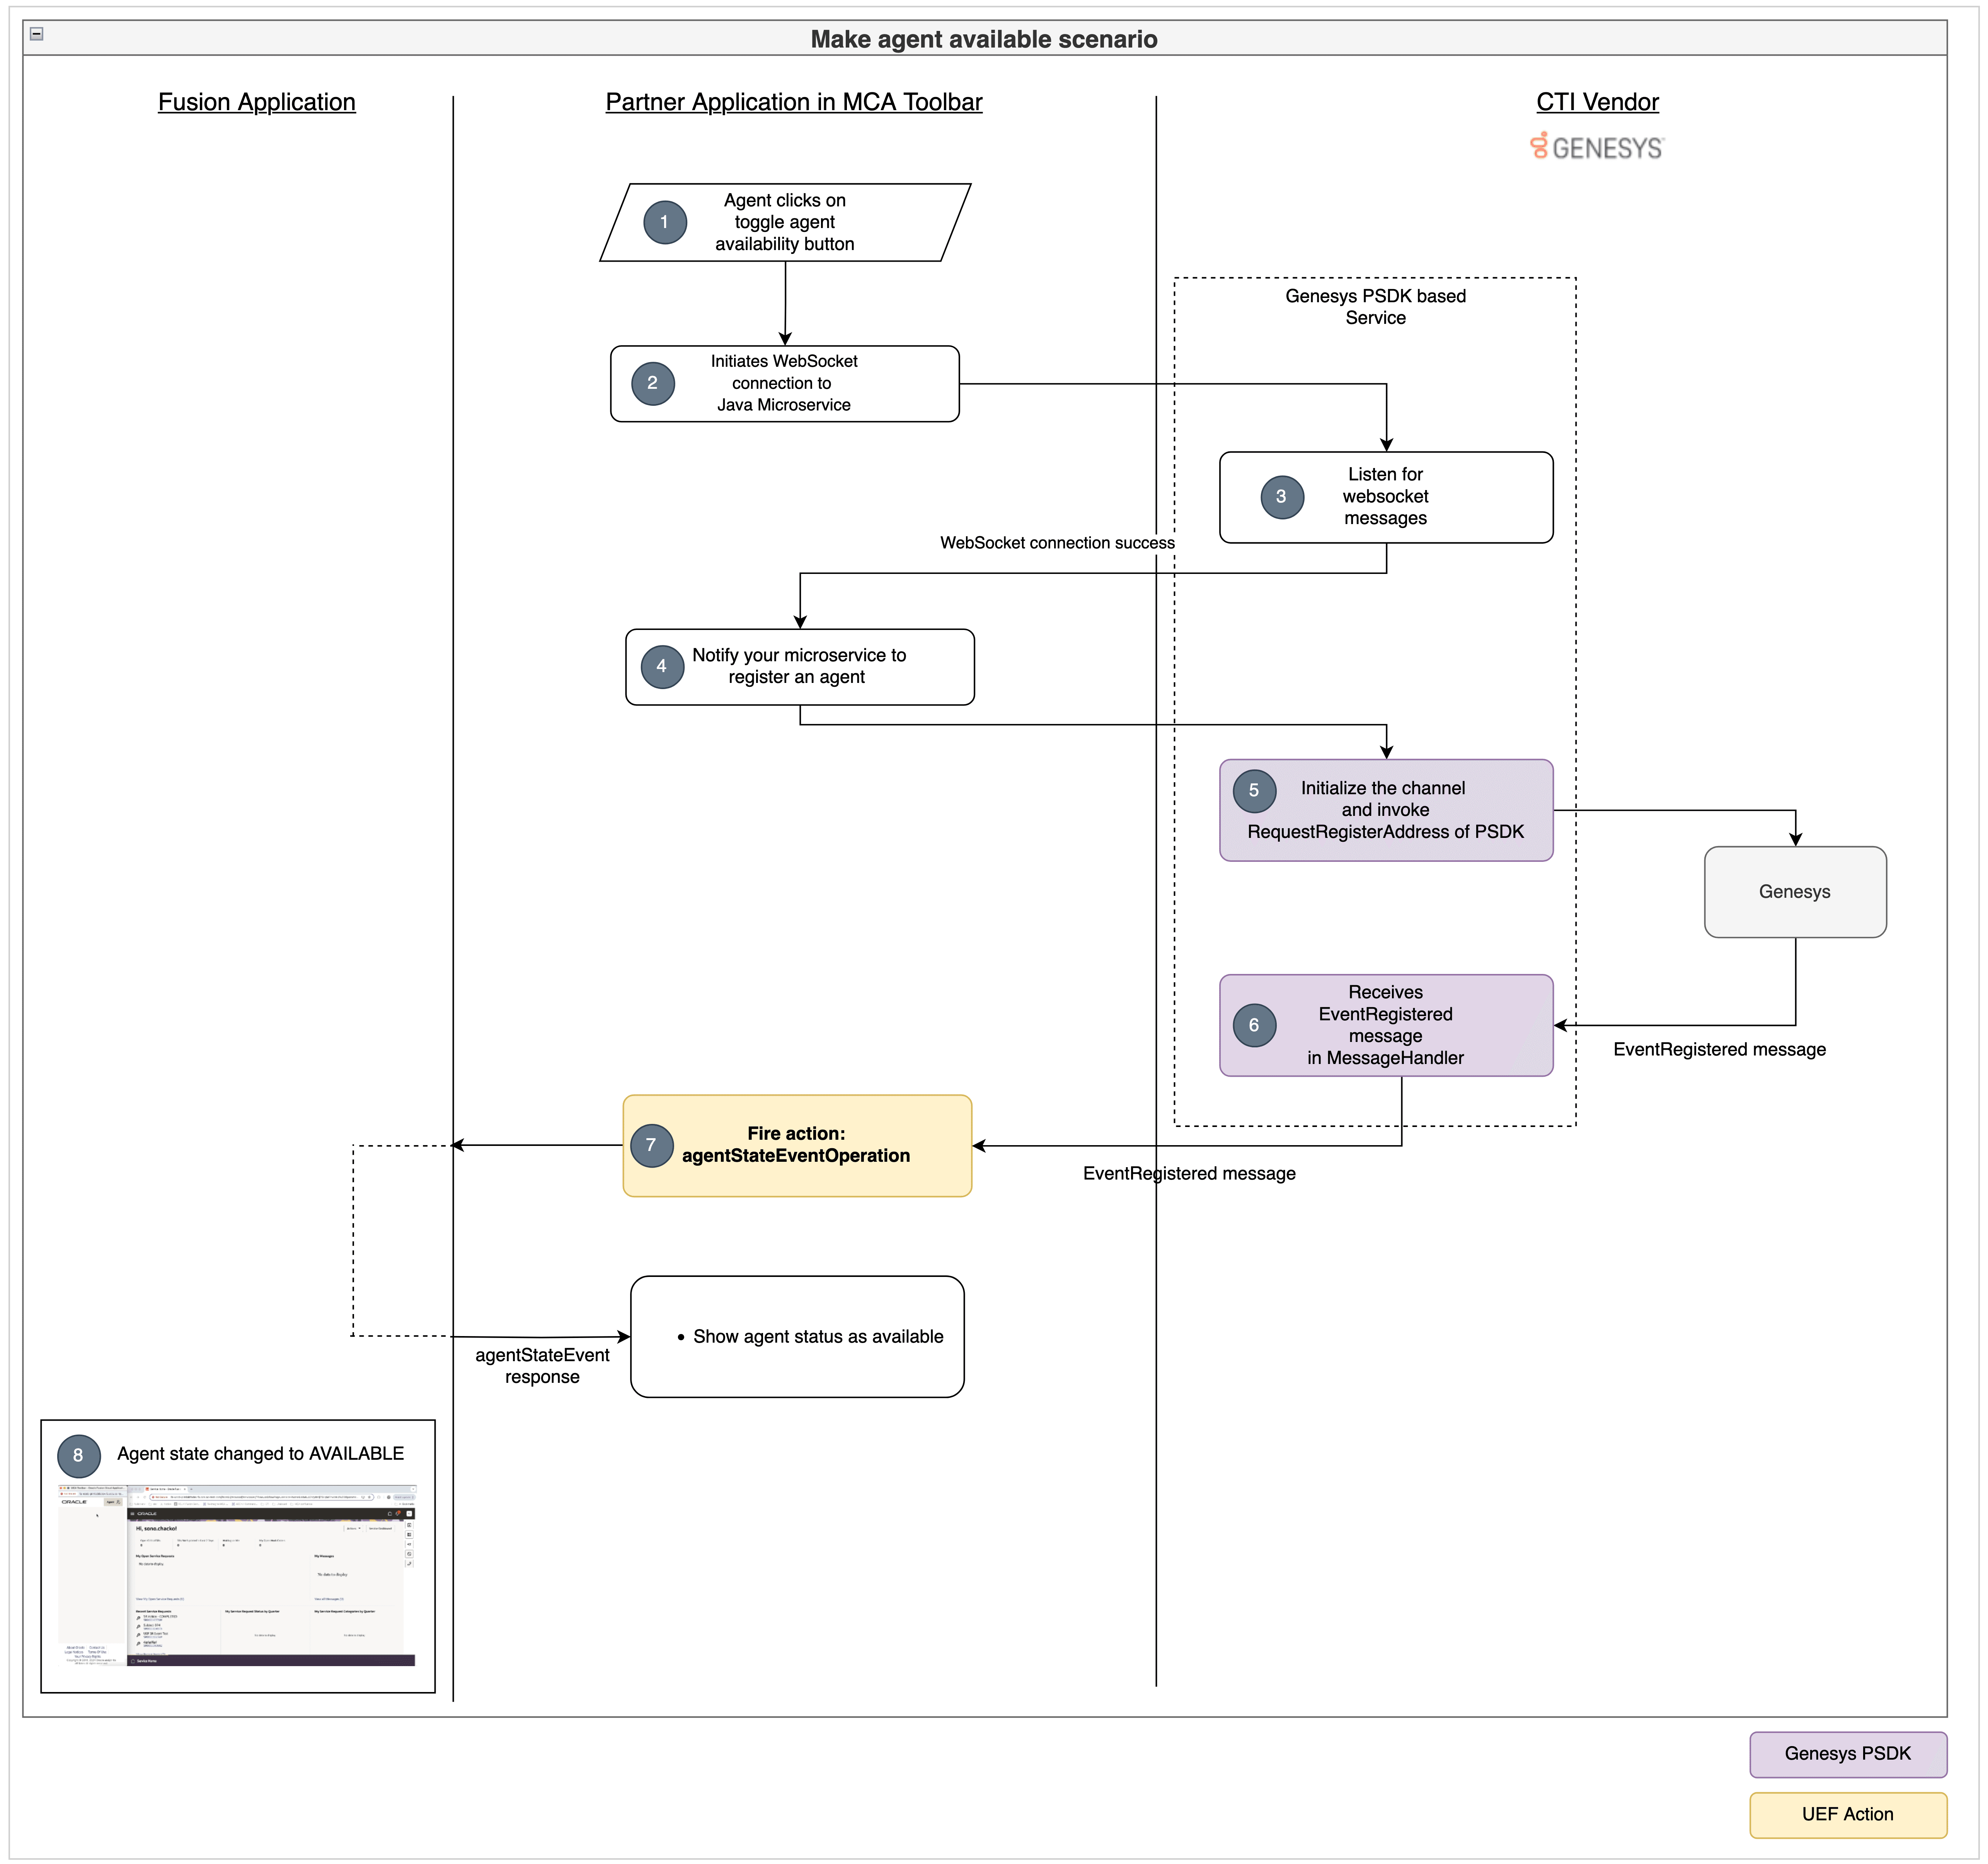Screen dimensions: 1988x1864
Task: Click the agentStateEvent response label
Action: 542,1365
